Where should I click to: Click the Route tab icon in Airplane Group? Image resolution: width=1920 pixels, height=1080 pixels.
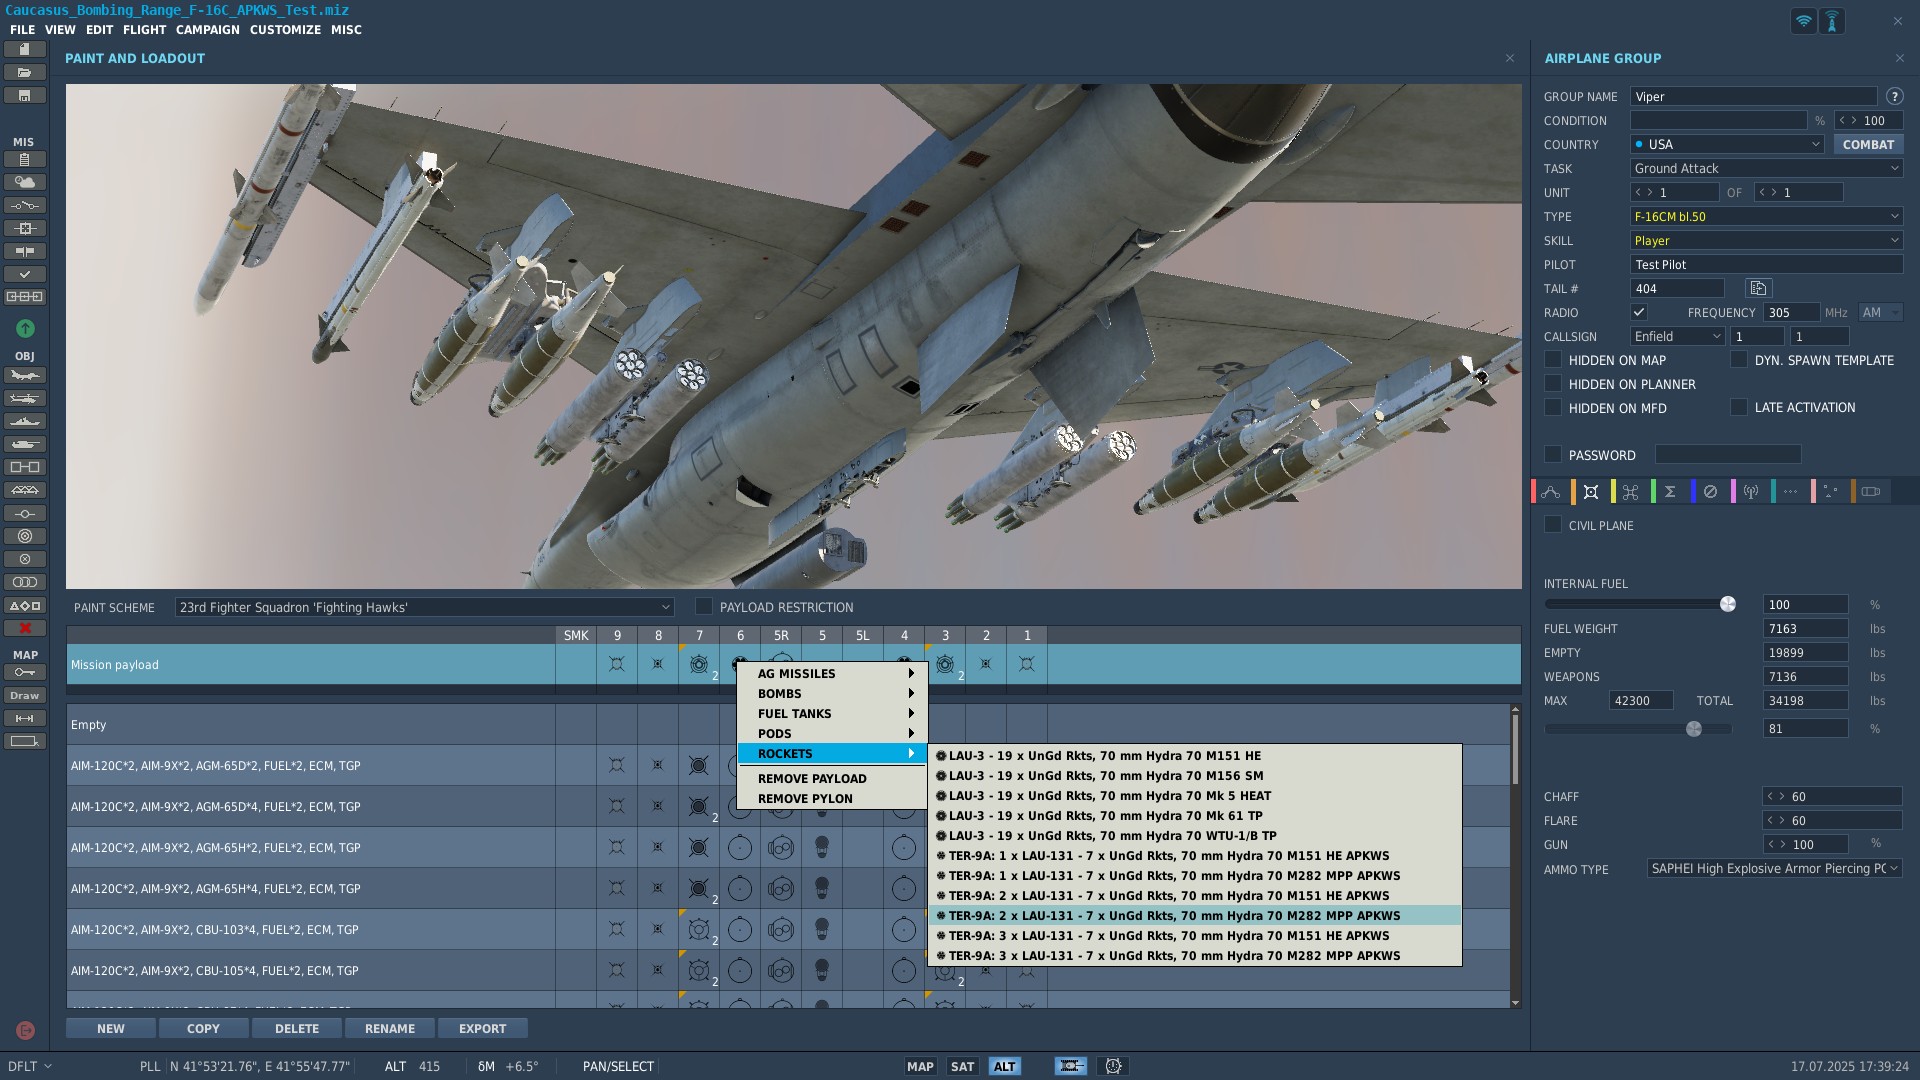point(1551,492)
